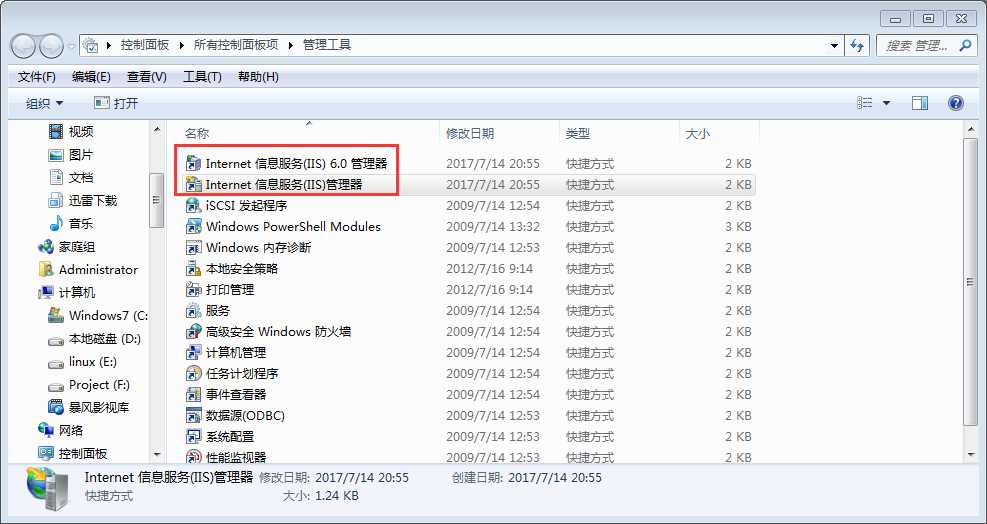Open the Internet 信息服务(IIS) 6.0 管理器 shortcut icon
The height and width of the screenshot is (524, 987).
[193, 164]
